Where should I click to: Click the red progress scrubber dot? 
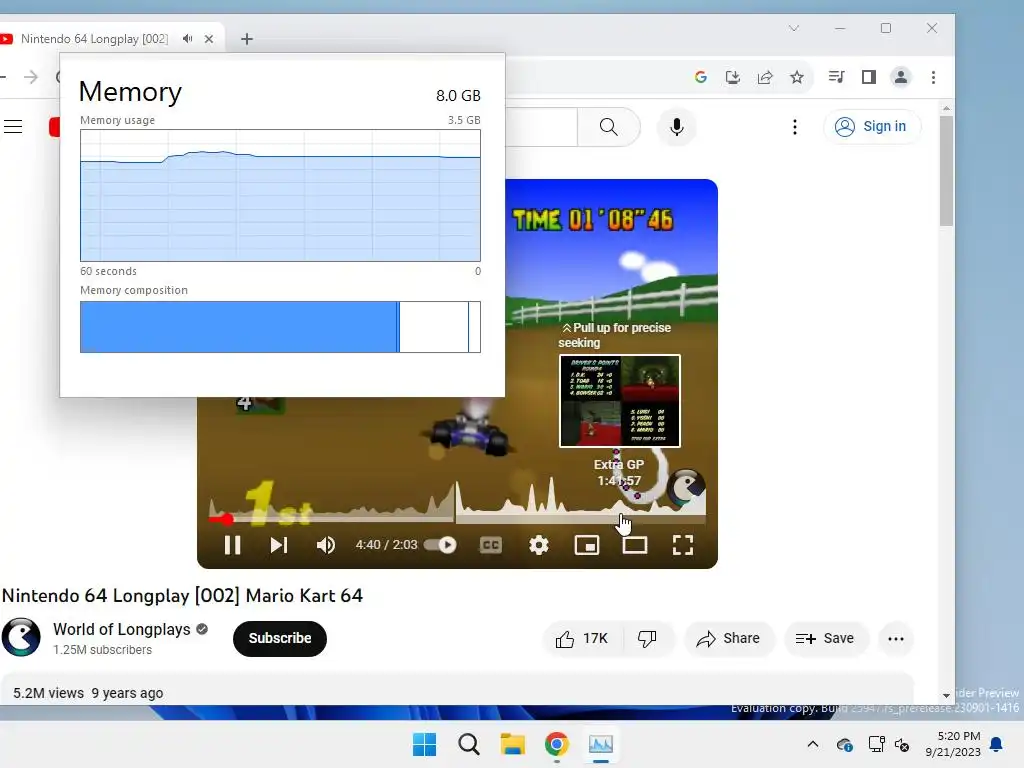pos(227,519)
